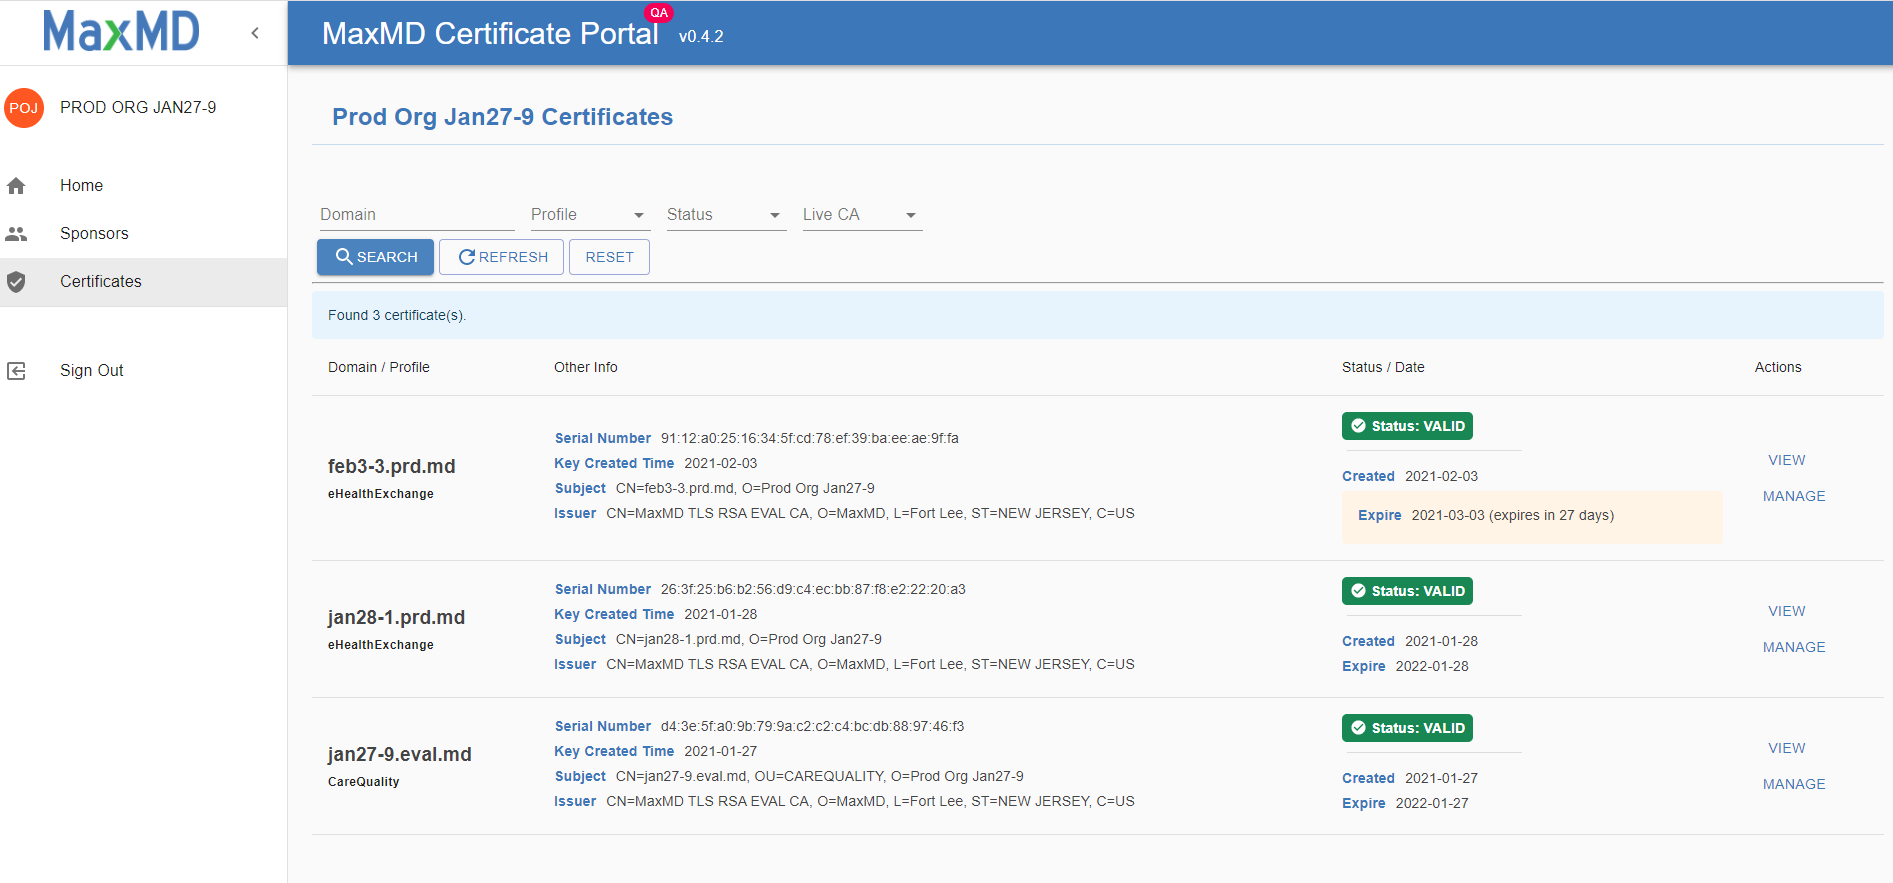Click the version label v0.4.2
The width and height of the screenshot is (1893, 883).
tap(701, 37)
